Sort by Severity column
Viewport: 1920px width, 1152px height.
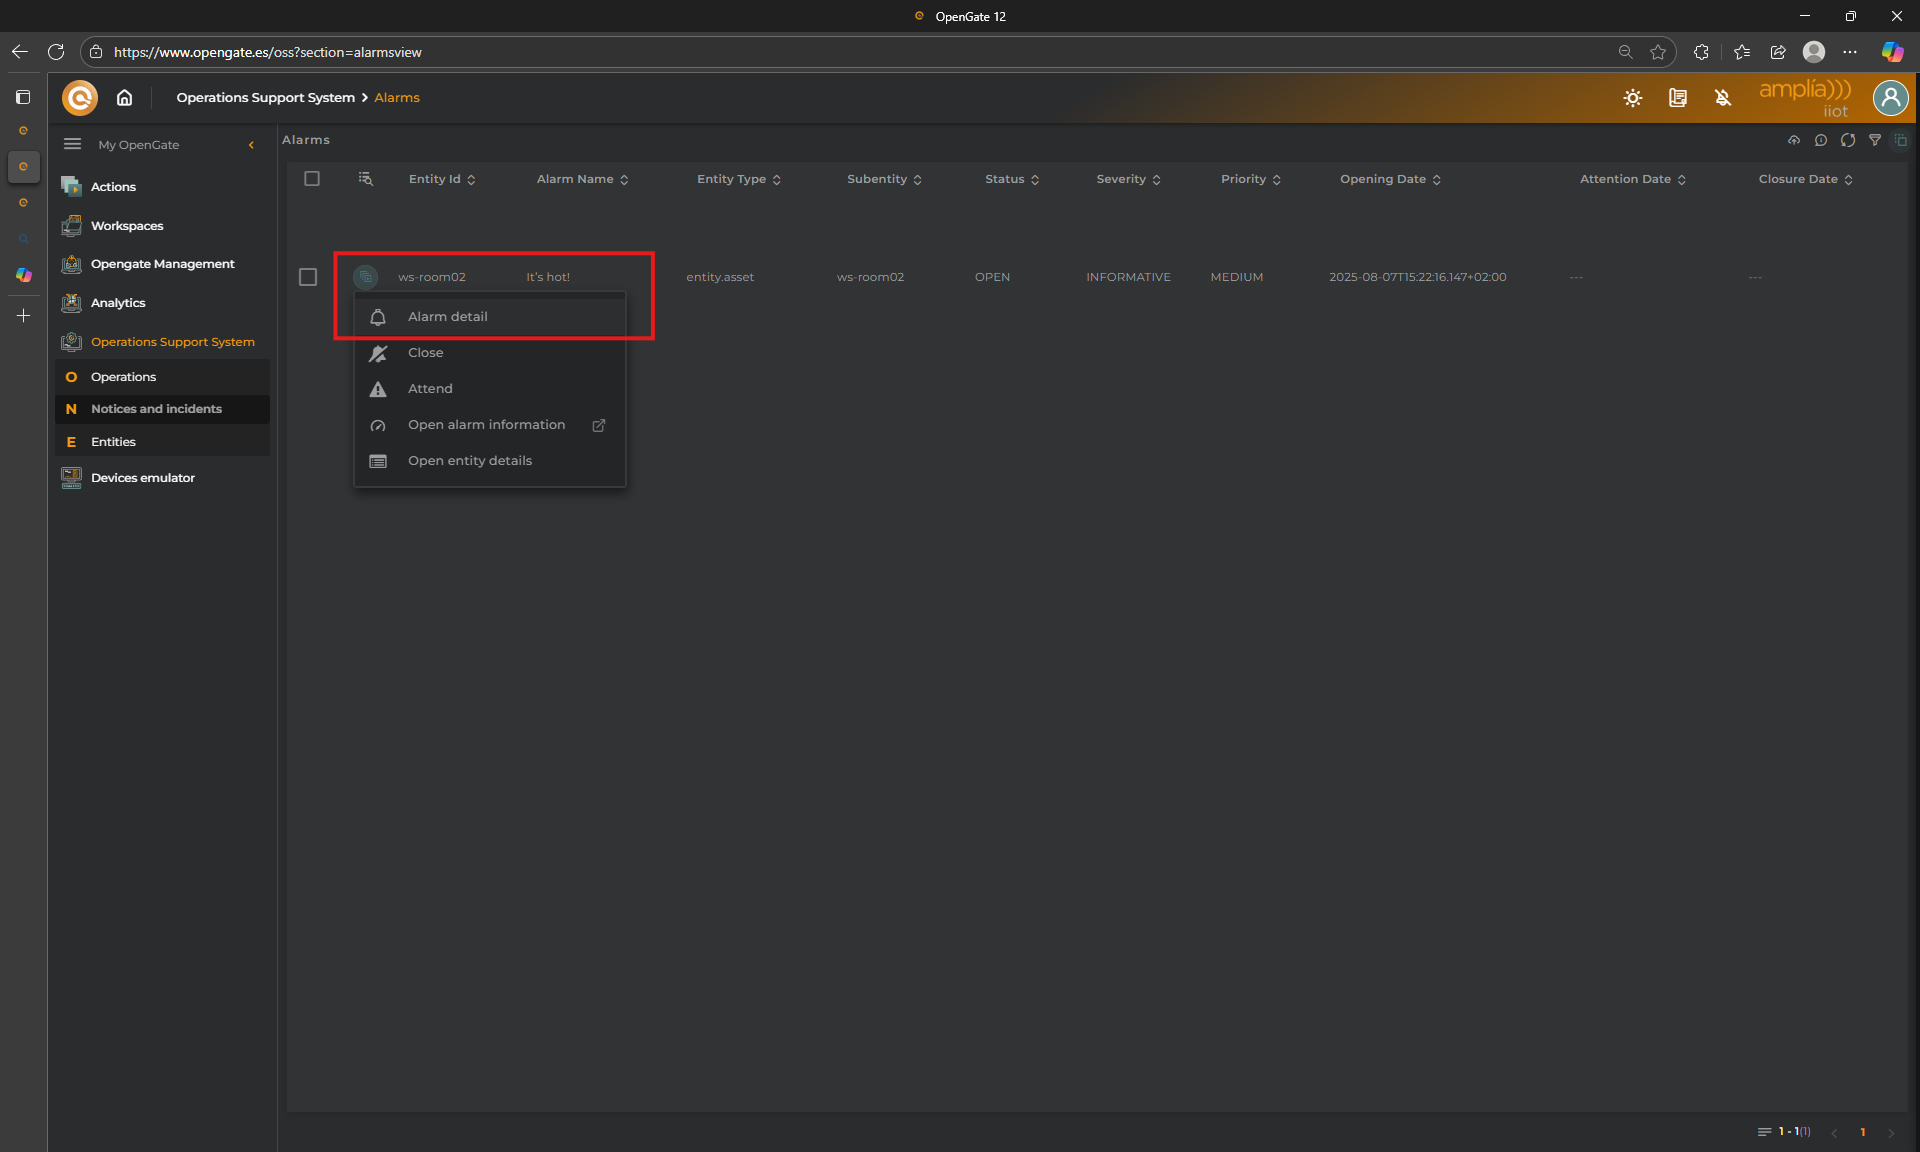(x=1128, y=179)
